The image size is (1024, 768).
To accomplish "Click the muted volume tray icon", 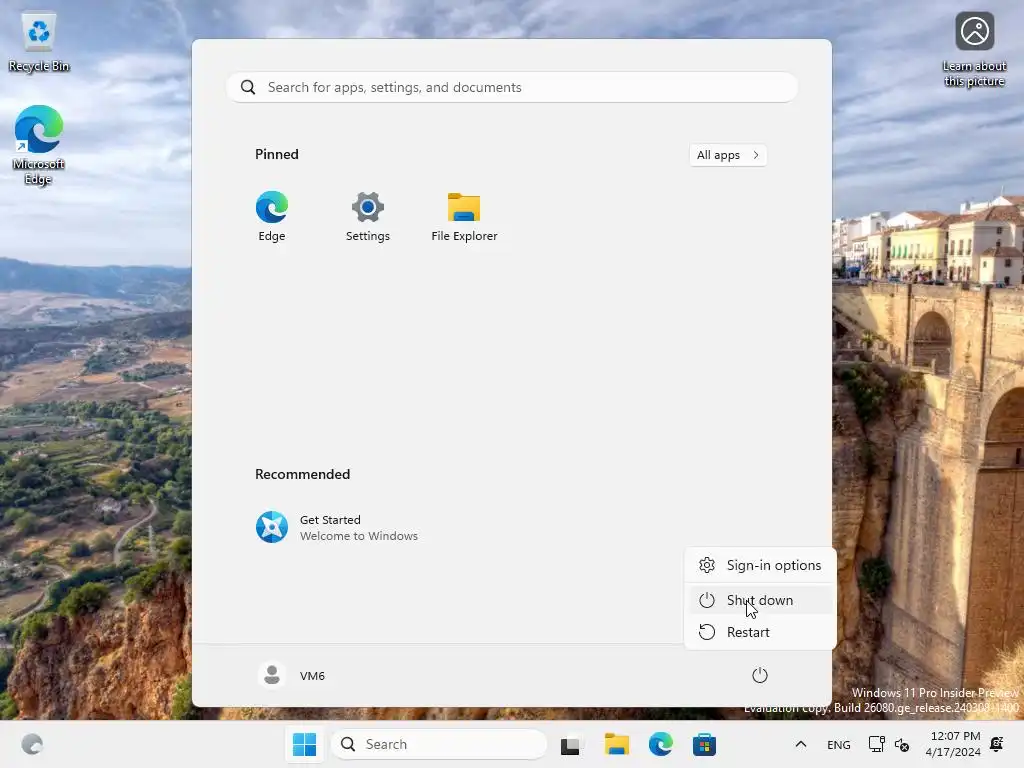I will 902,745.
